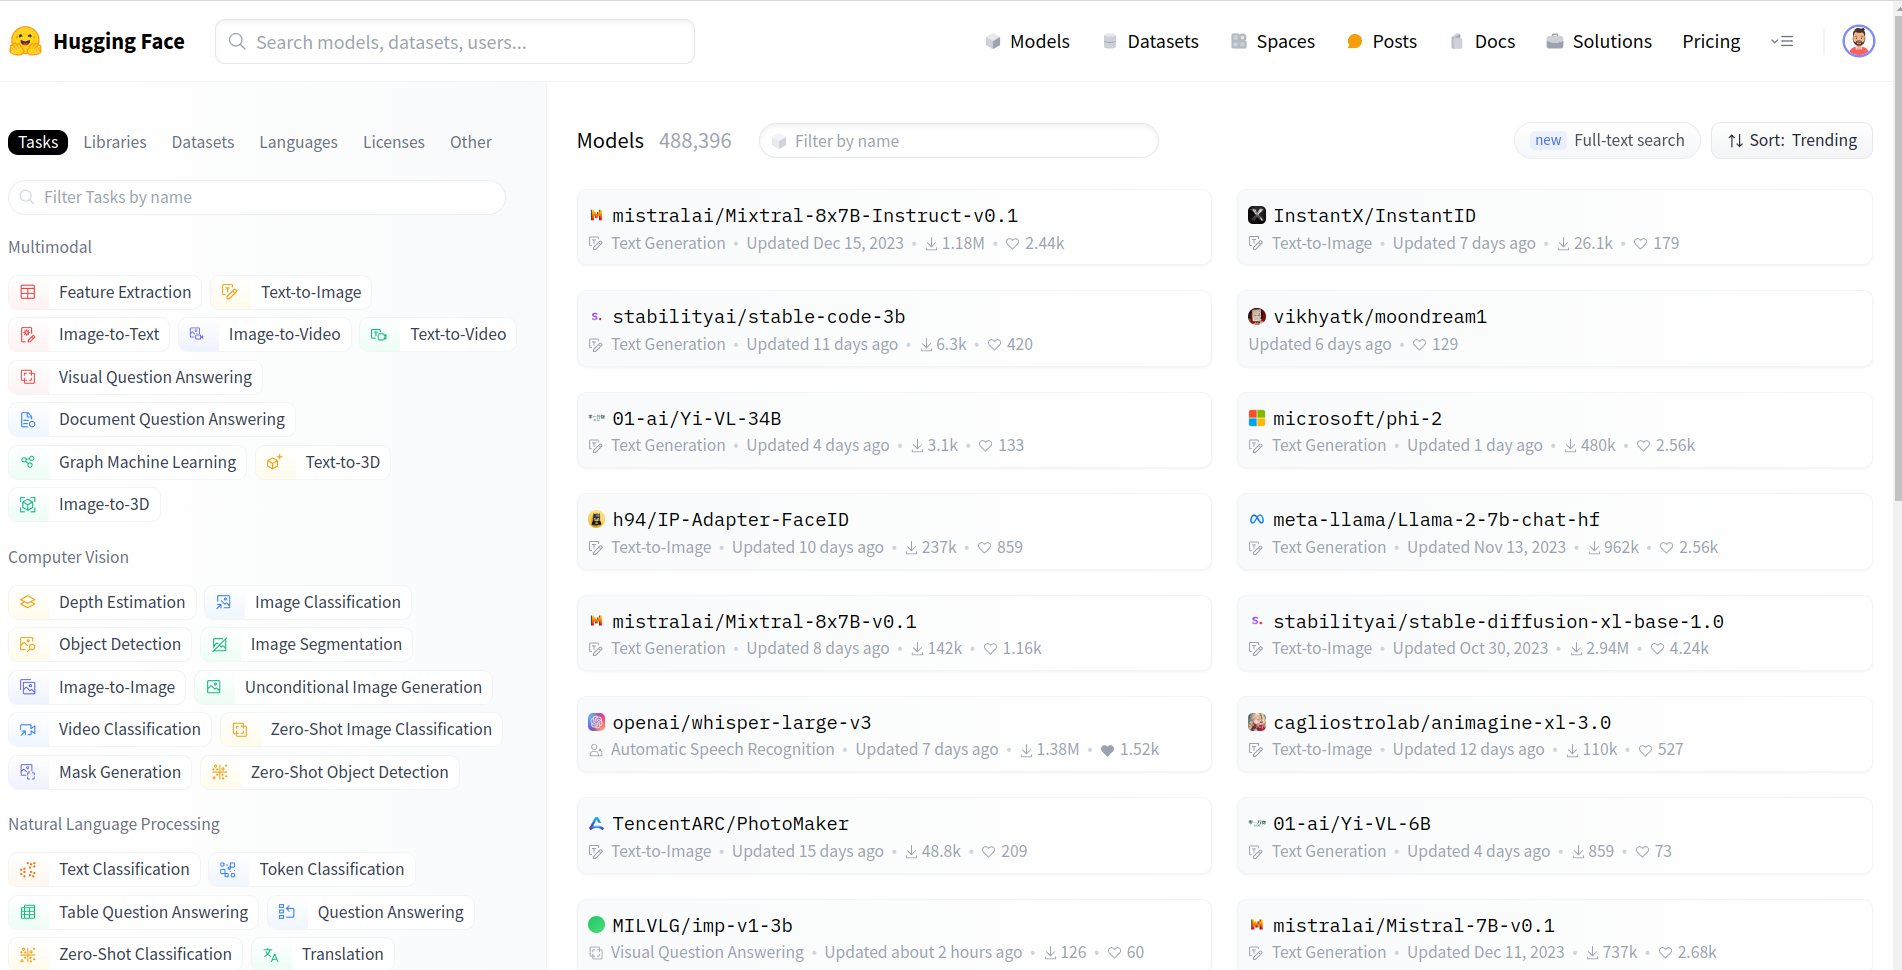The image size is (1902, 970).
Task: Select the Zero-Shot Classification task filter
Action: [x=126, y=954]
